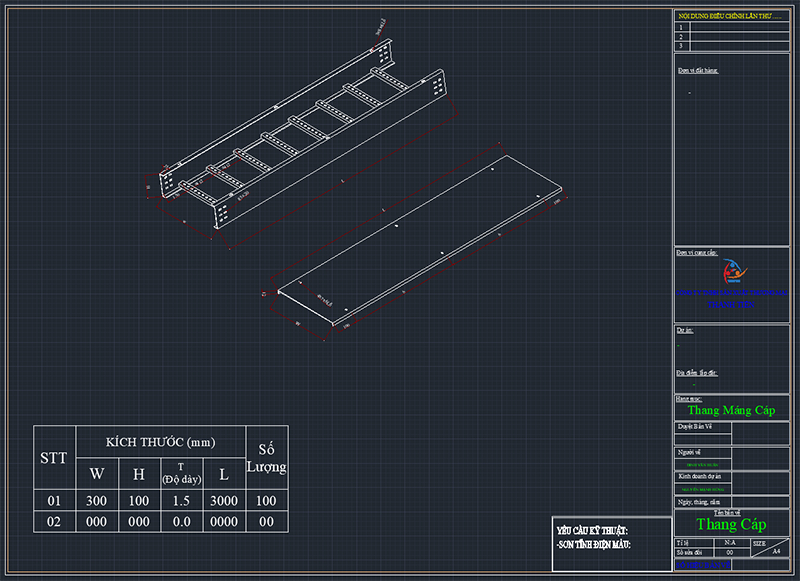Click the A4 size box
The height and width of the screenshot is (581, 800).
click(x=777, y=551)
